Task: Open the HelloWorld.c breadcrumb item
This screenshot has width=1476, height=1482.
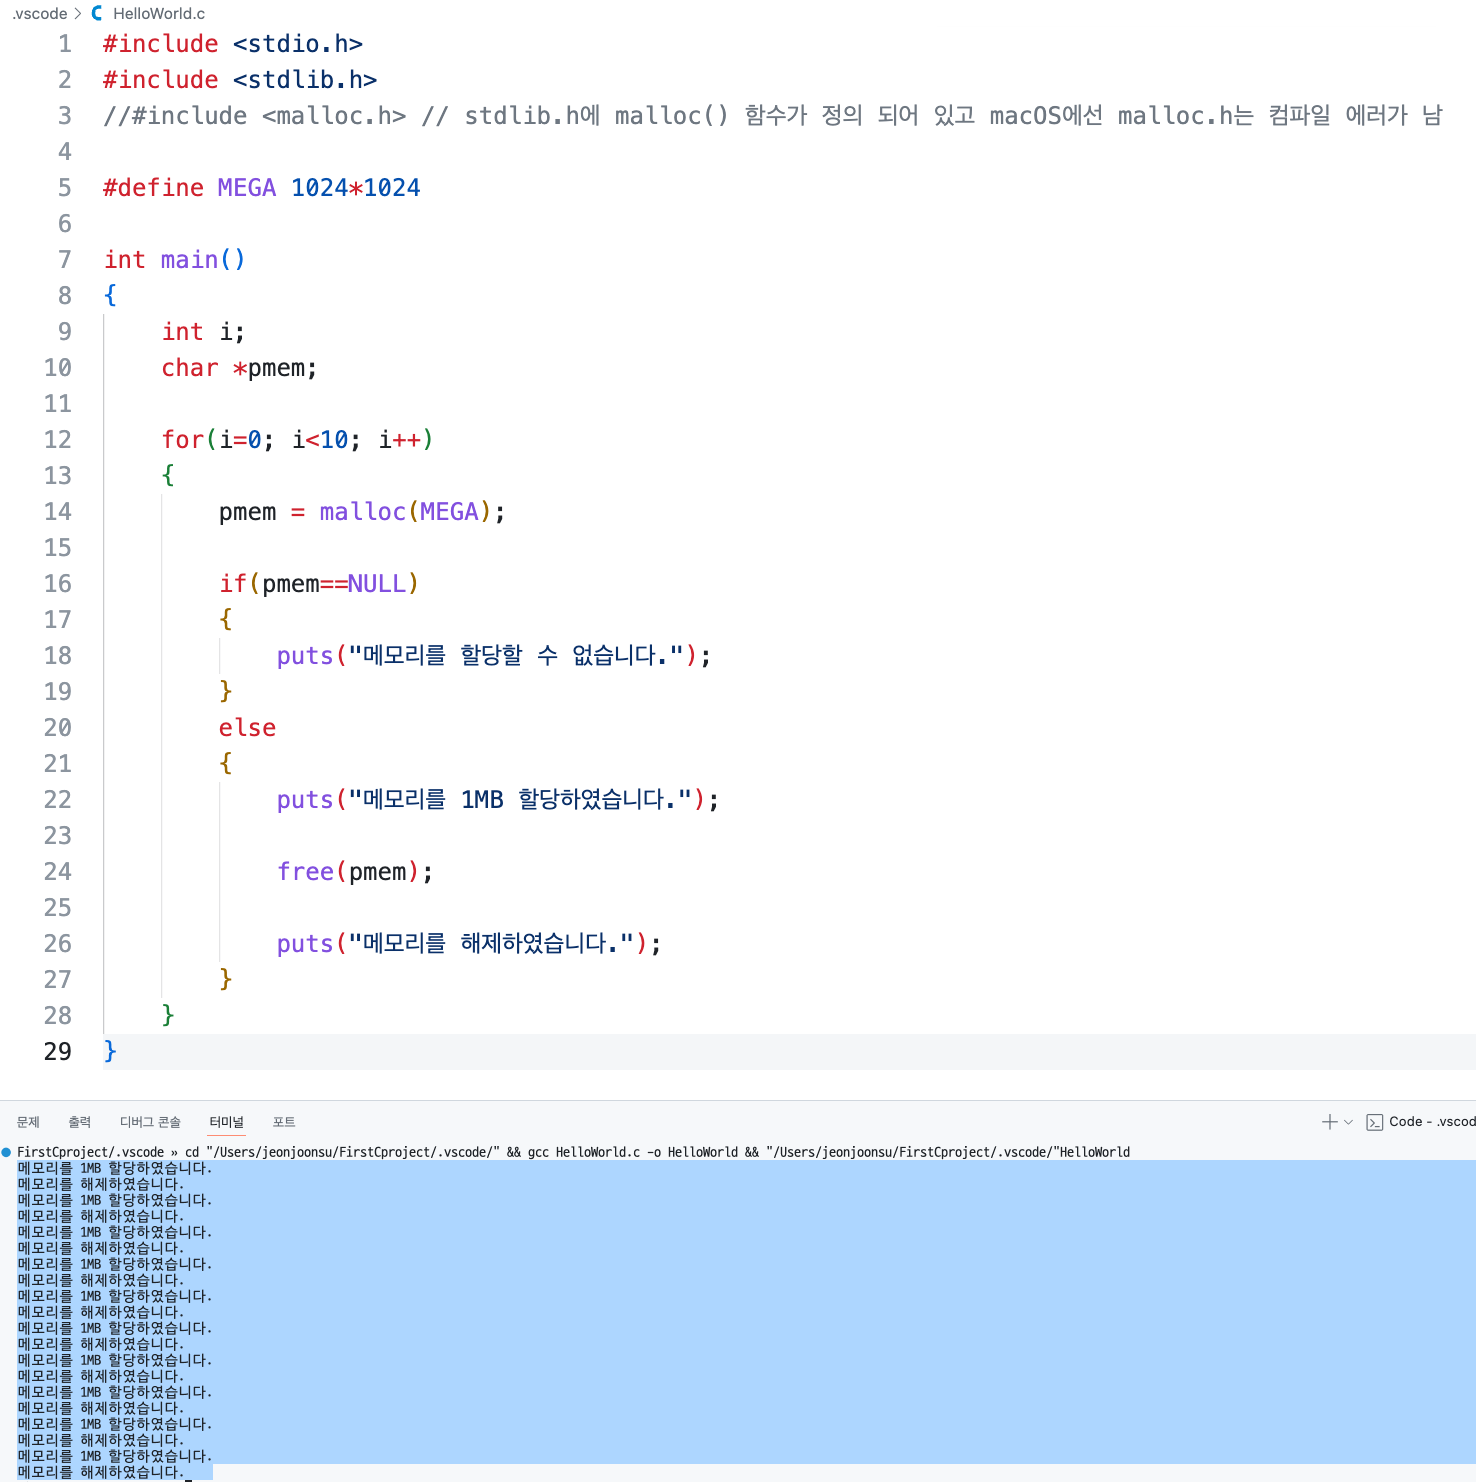Action: 159,13
